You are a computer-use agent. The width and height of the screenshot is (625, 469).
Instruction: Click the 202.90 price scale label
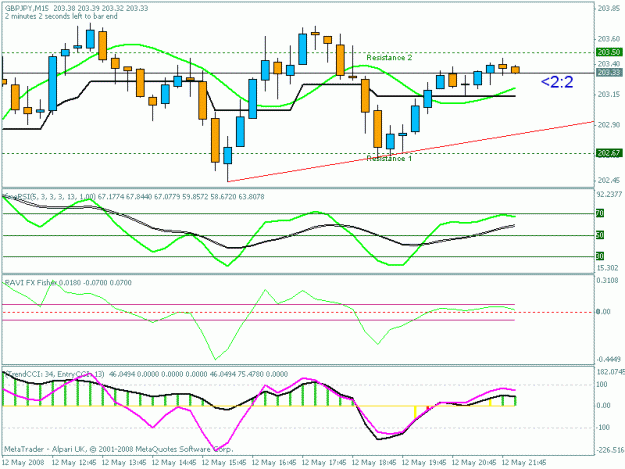pyautogui.click(x=609, y=125)
